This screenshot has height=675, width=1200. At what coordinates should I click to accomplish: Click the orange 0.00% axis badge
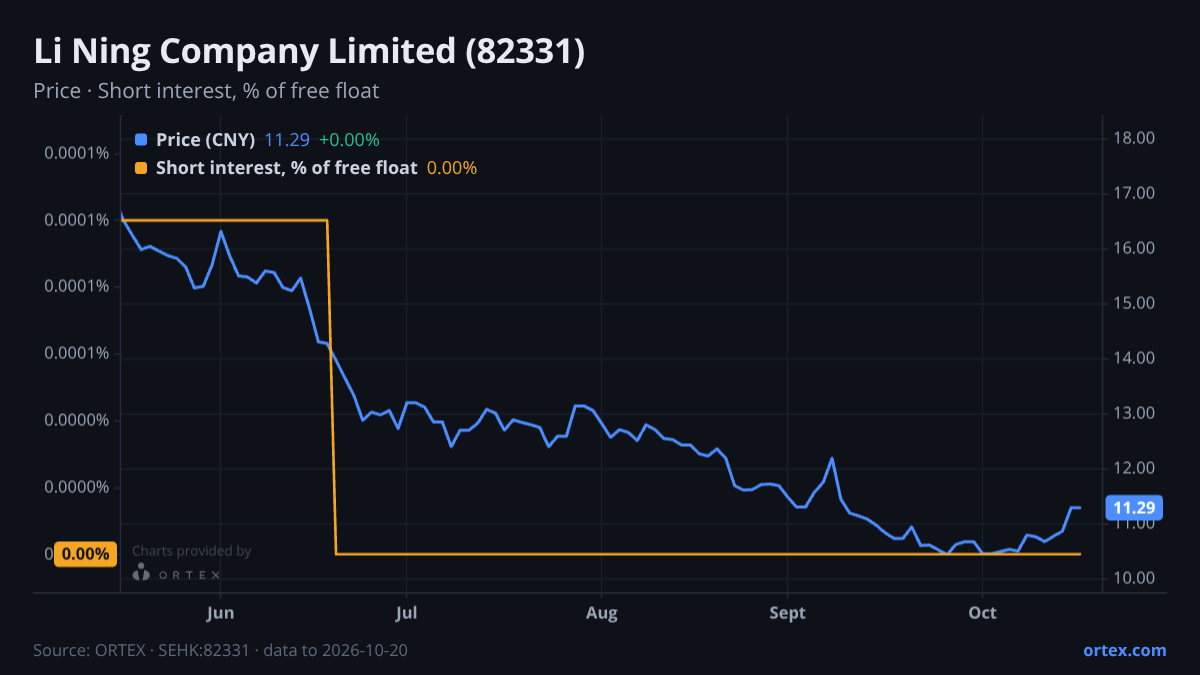(x=84, y=554)
